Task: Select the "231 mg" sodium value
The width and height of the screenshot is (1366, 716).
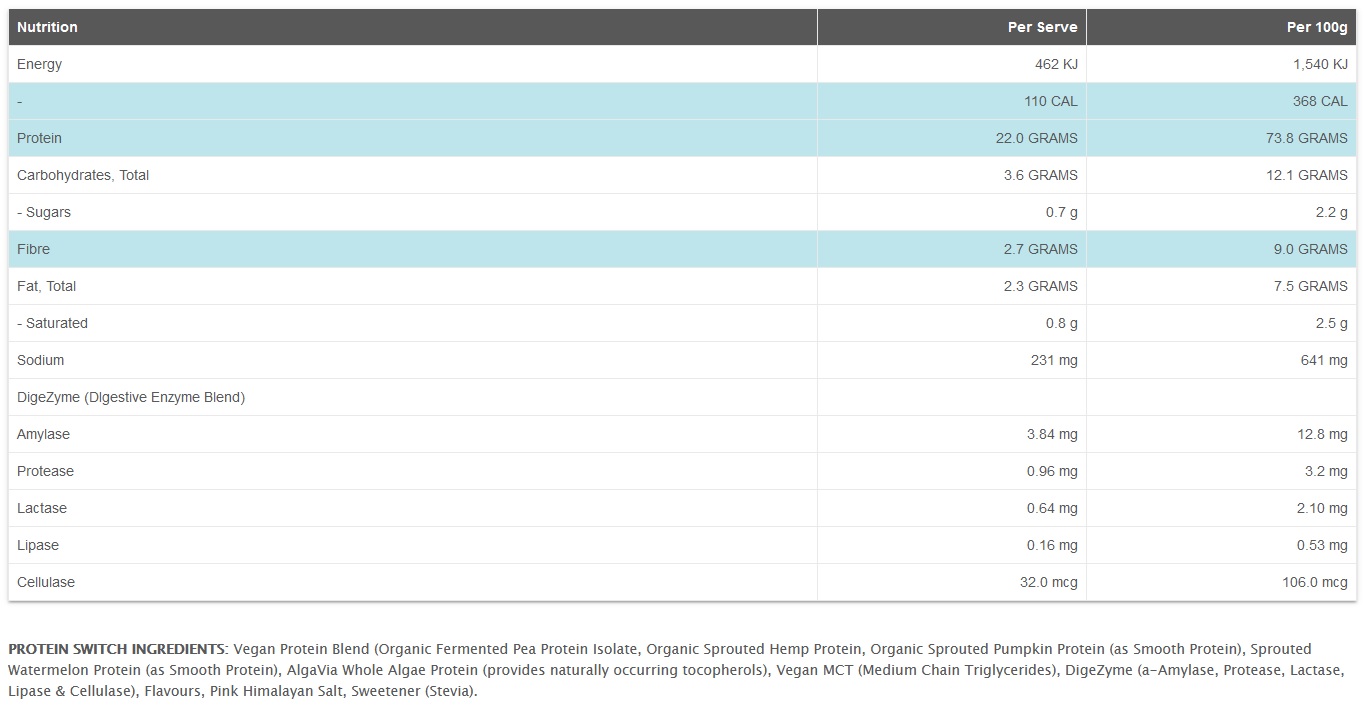Action: coord(1054,360)
